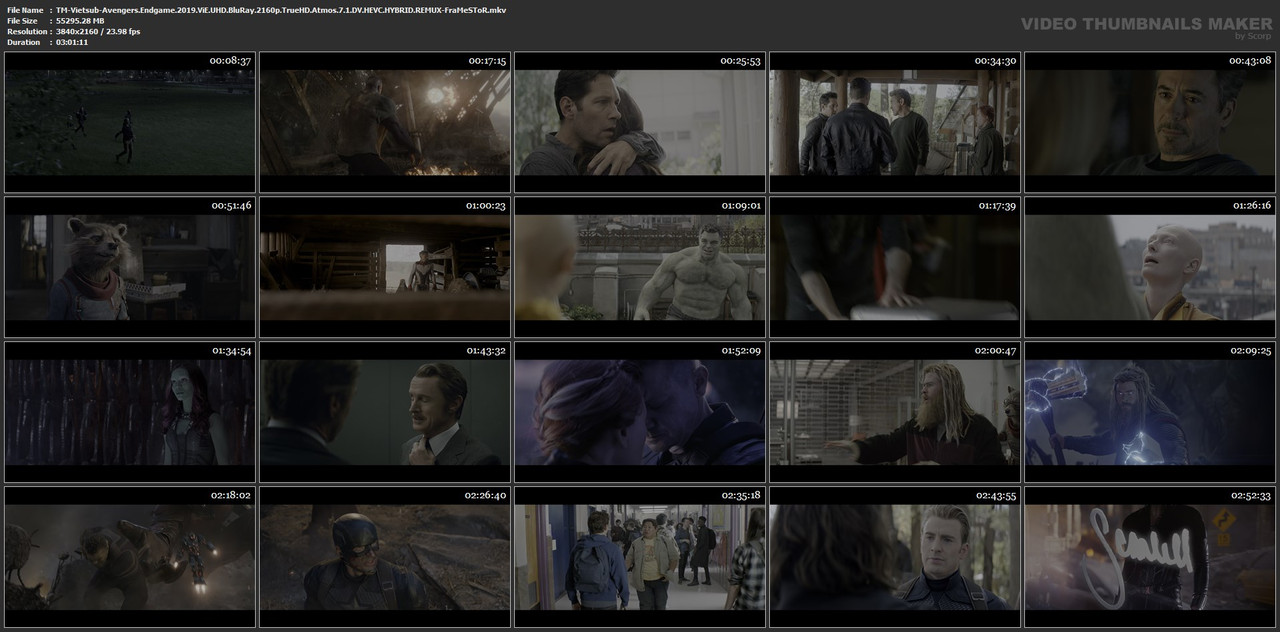Click the 01:34:54 timestamp label
Screen dimensions: 1280x632
click(x=231, y=350)
